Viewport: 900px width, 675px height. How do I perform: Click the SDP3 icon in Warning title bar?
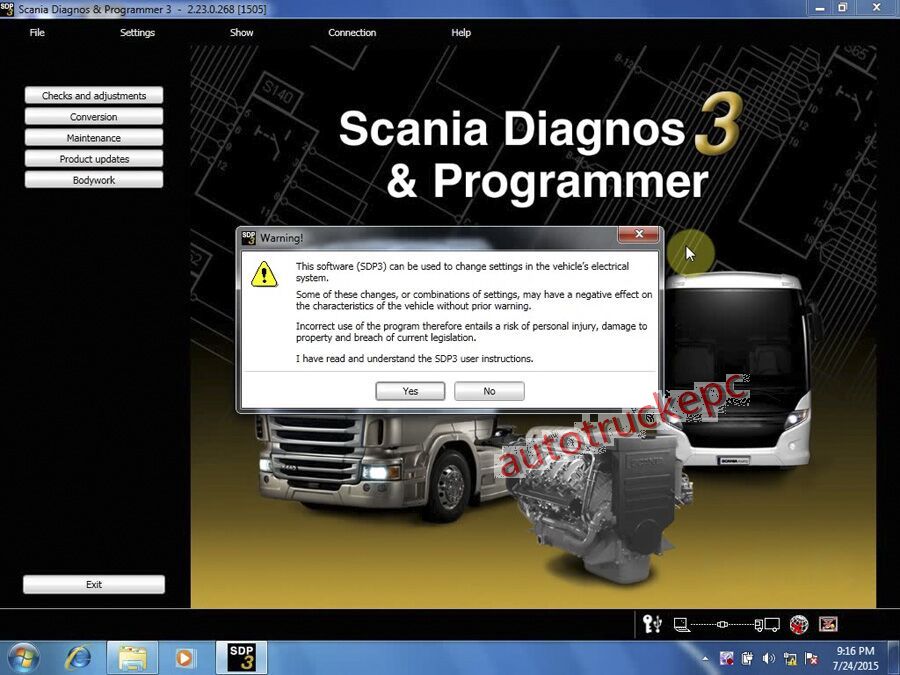(249, 238)
